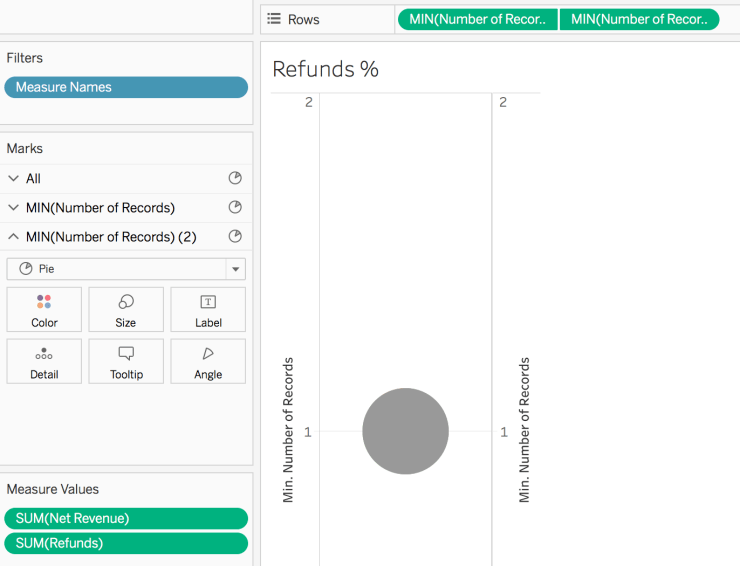Open the Size marks card
Image resolution: width=740 pixels, height=566 pixels.
coord(126,310)
